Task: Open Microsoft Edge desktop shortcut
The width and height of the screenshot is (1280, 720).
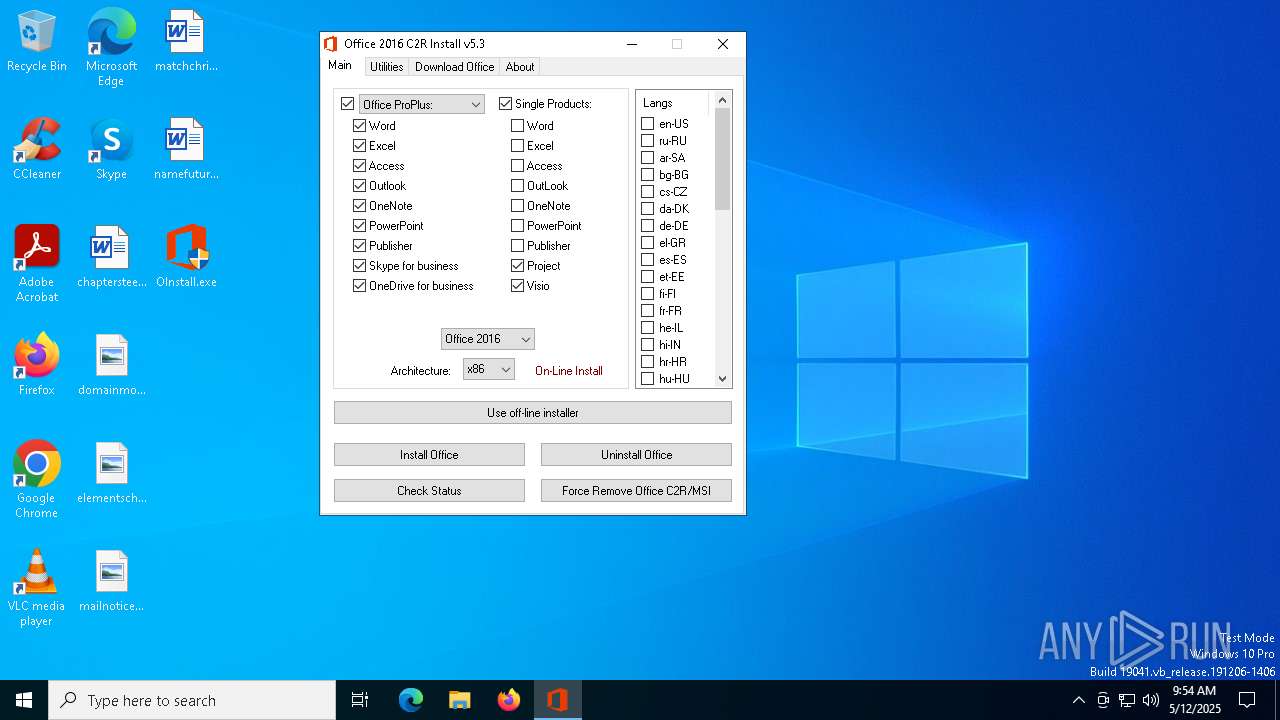Action: 111,48
